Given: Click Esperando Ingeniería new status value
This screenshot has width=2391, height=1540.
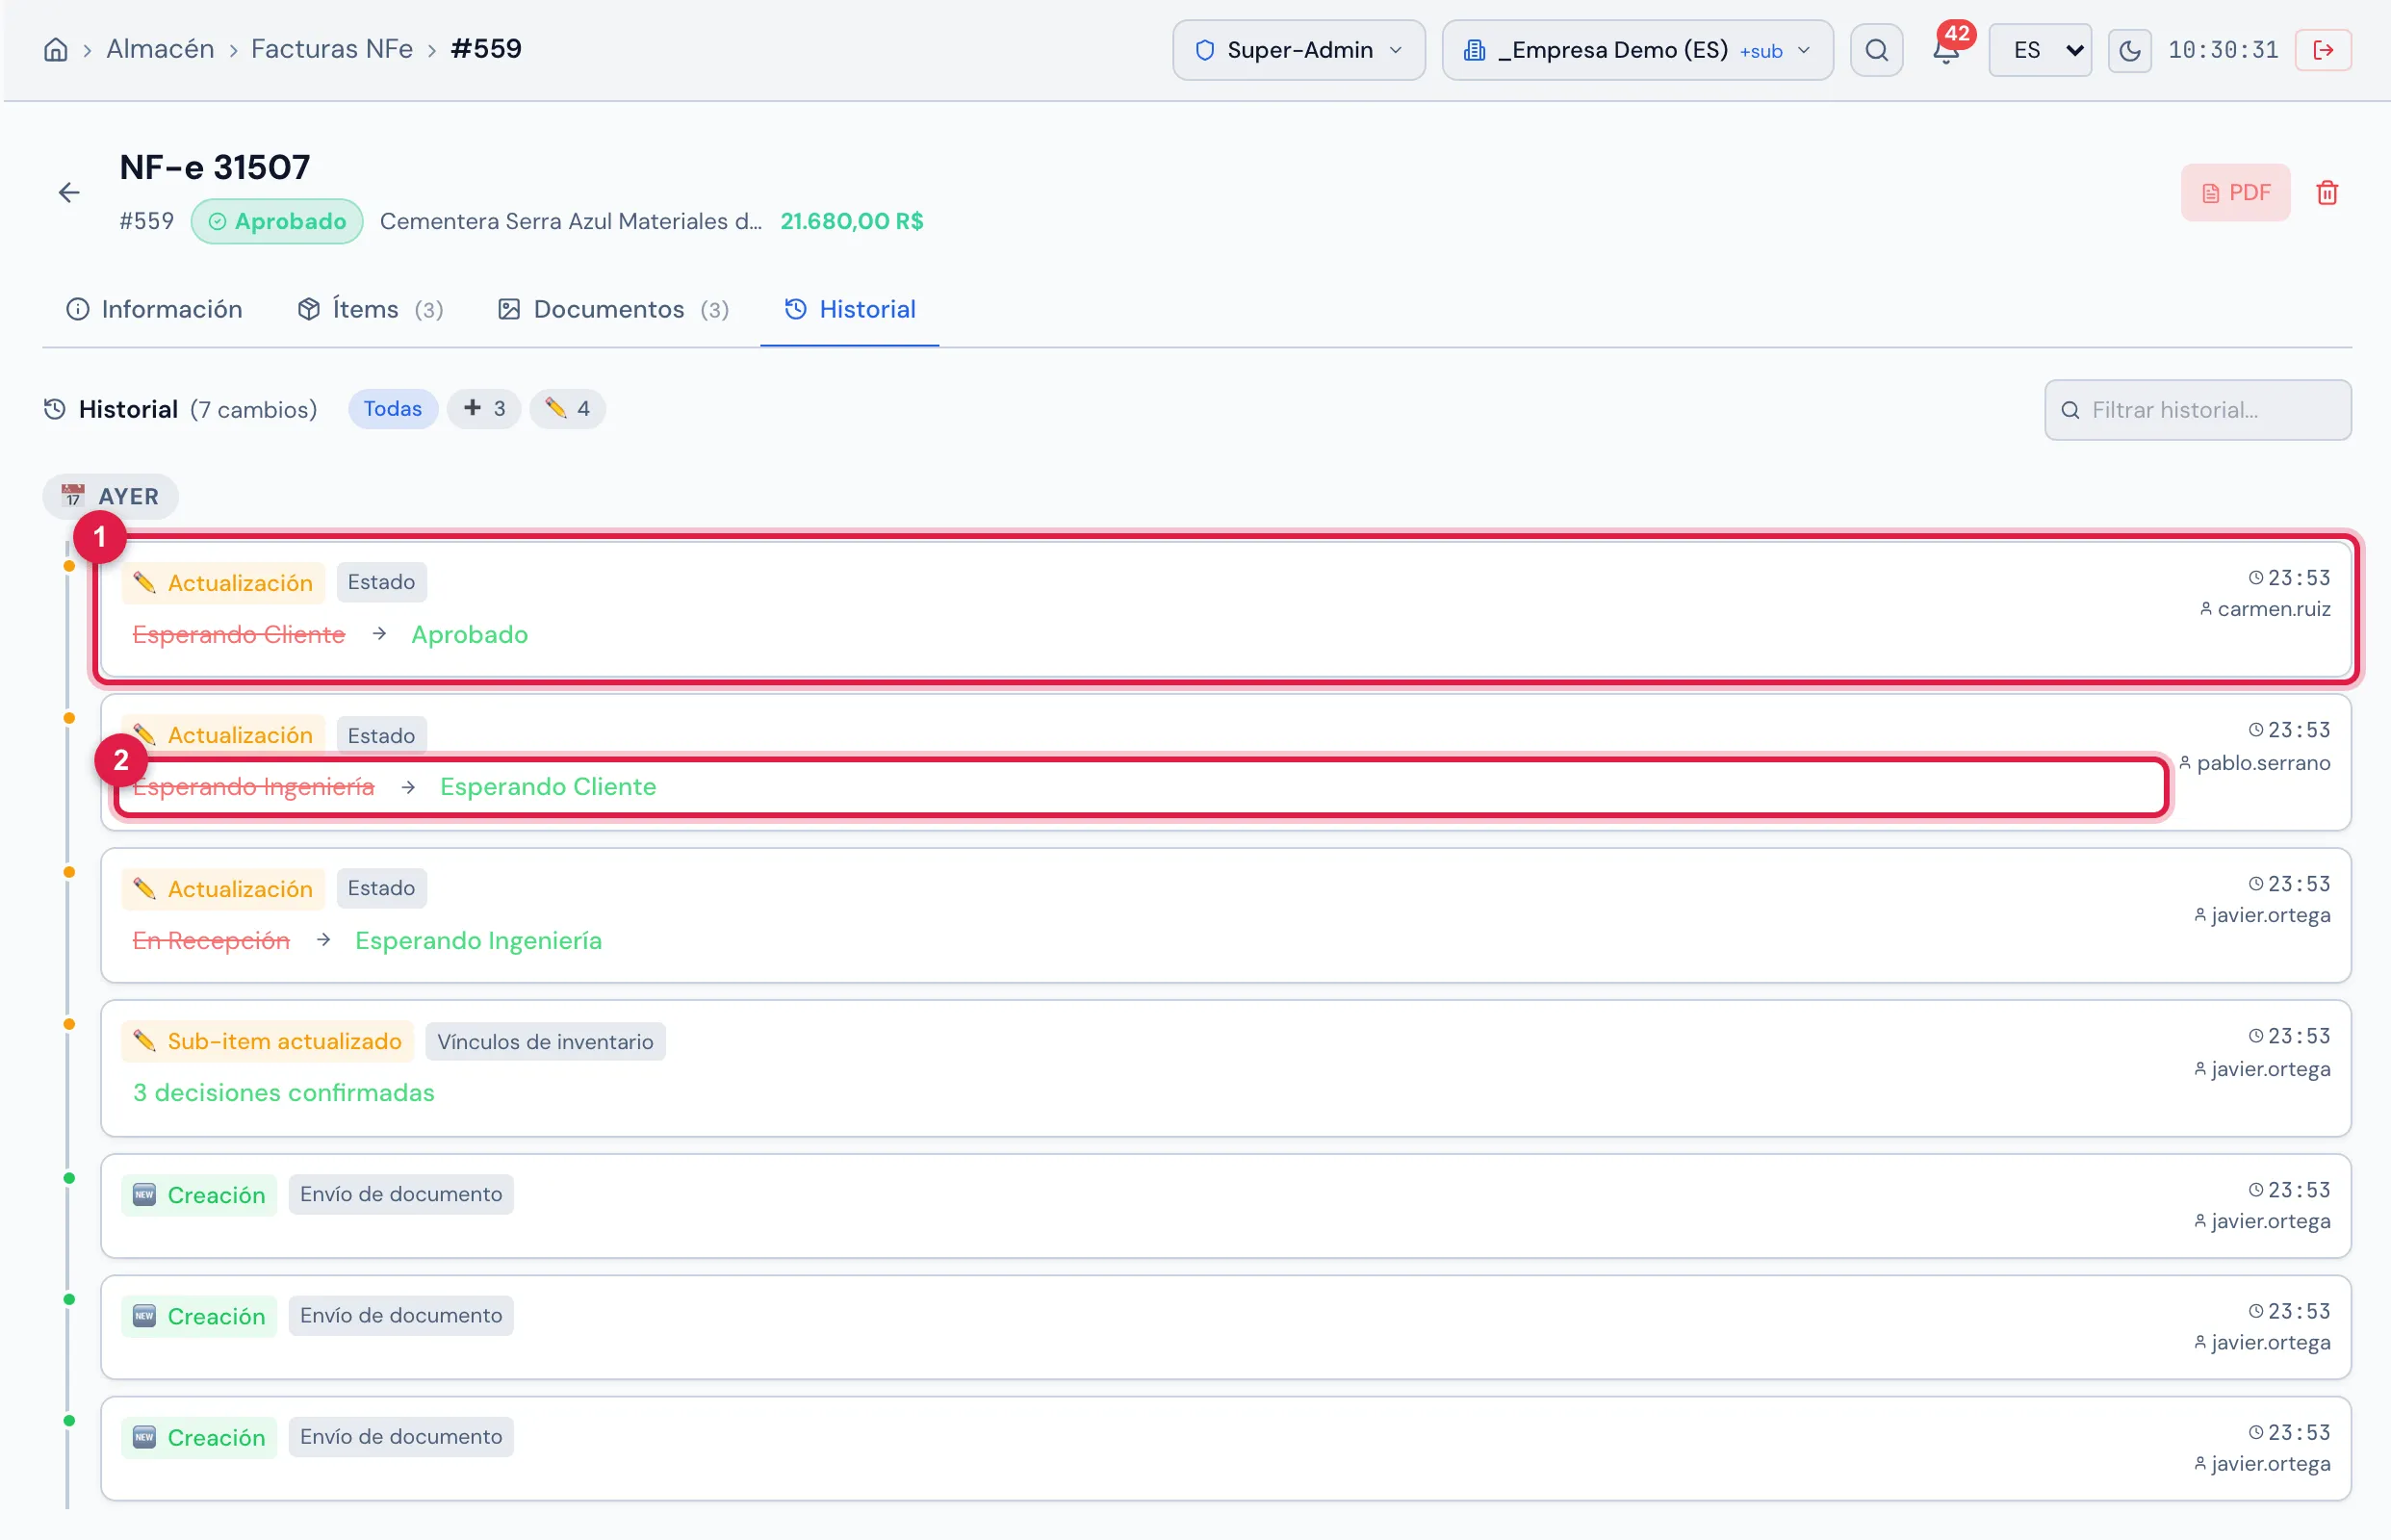Looking at the screenshot, I should point(478,940).
